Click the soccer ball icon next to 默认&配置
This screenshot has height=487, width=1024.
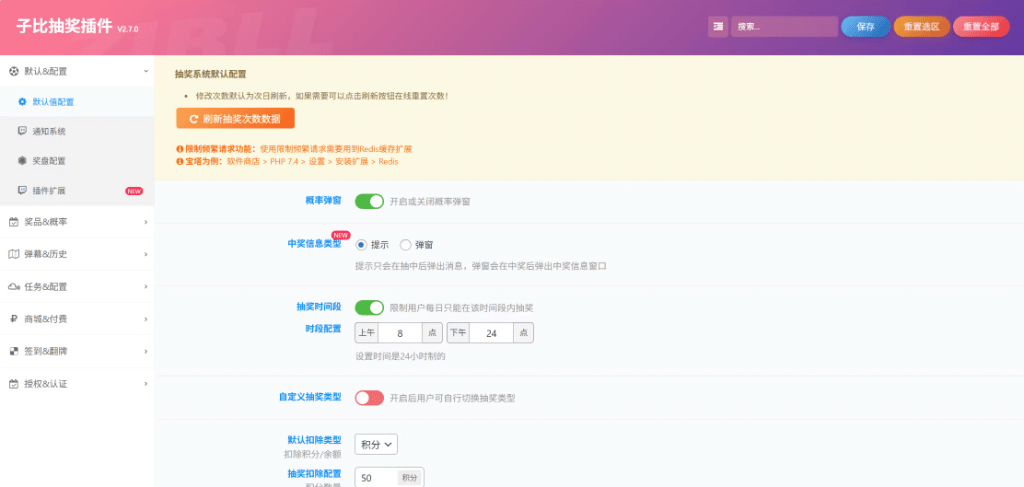(14, 71)
